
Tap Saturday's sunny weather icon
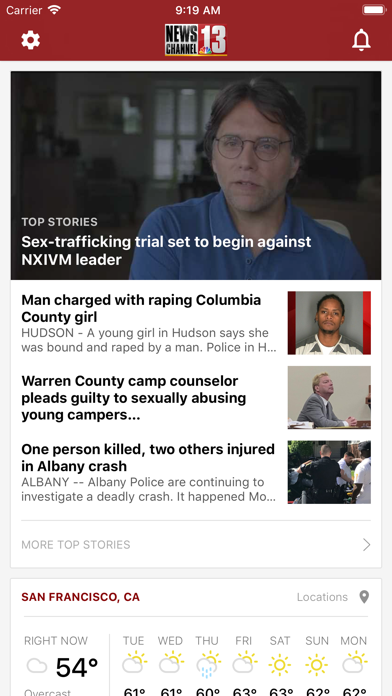tap(280, 664)
